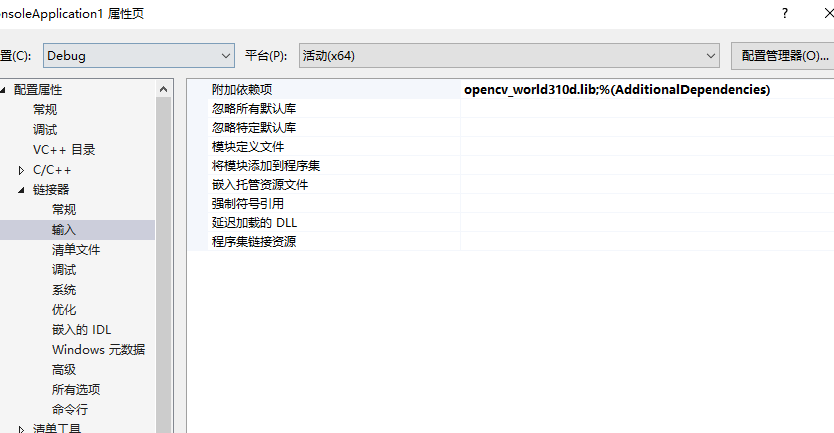
Task: Select the 优化 tree item
Action: point(64,310)
